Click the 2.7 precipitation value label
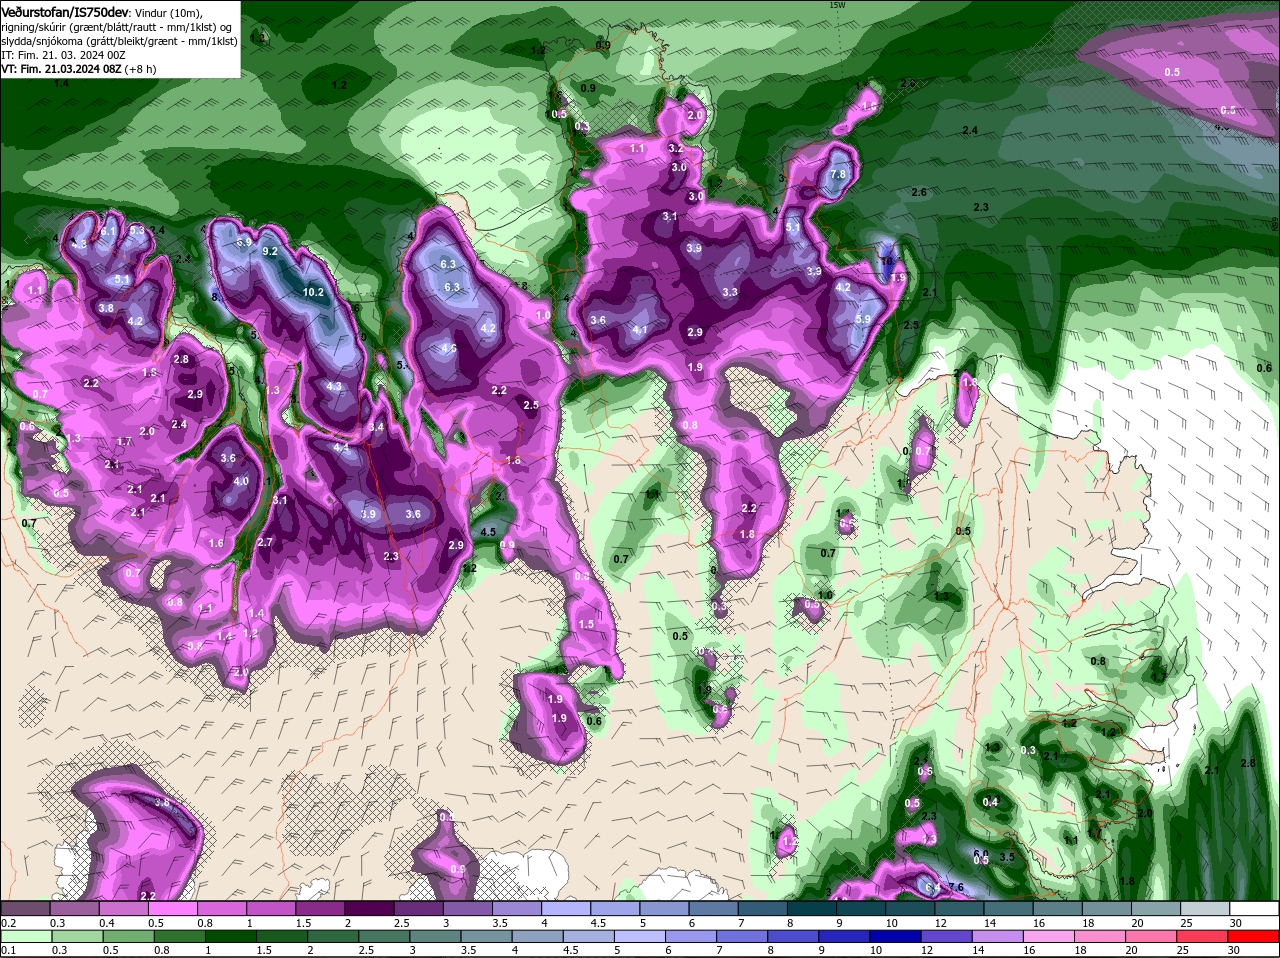The height and width of the screenshot is (958, 1280). (265, 542)
